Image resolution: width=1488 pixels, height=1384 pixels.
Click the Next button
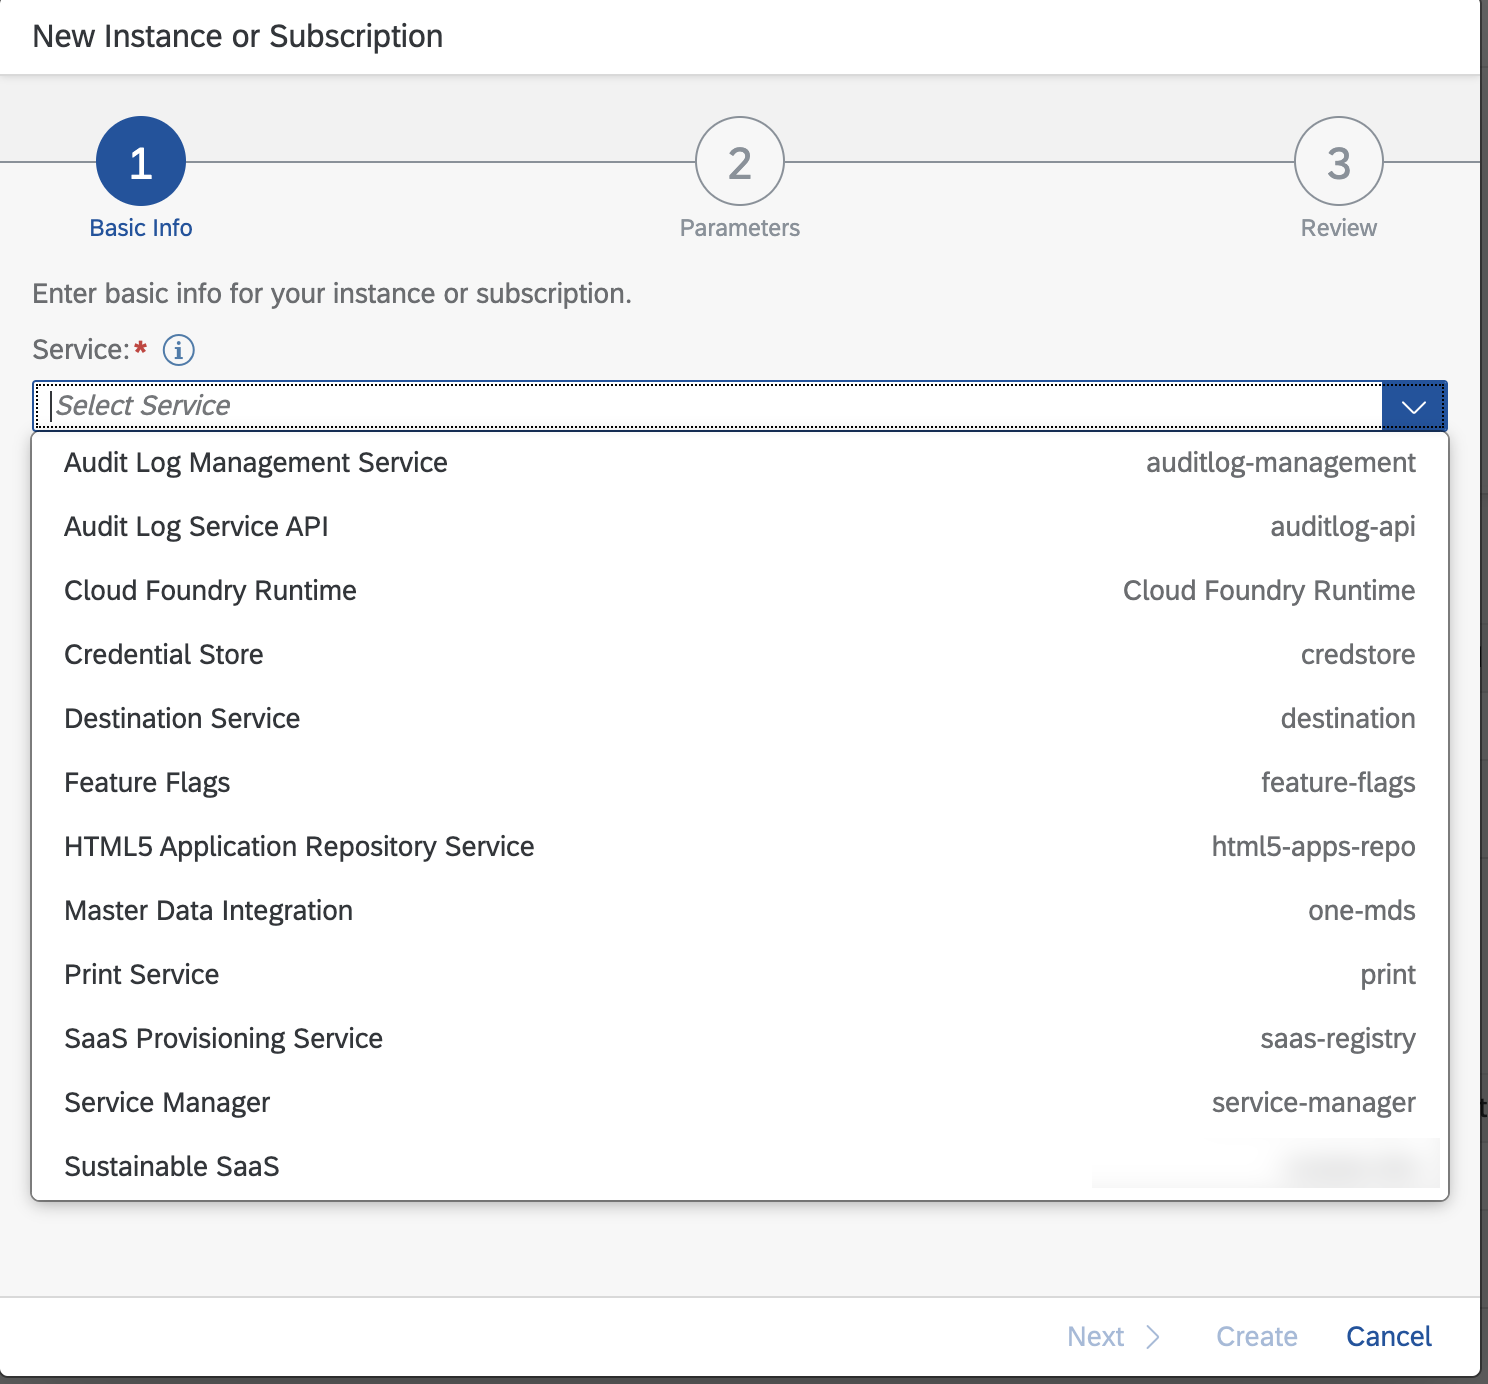[x=1113, y=1337]
